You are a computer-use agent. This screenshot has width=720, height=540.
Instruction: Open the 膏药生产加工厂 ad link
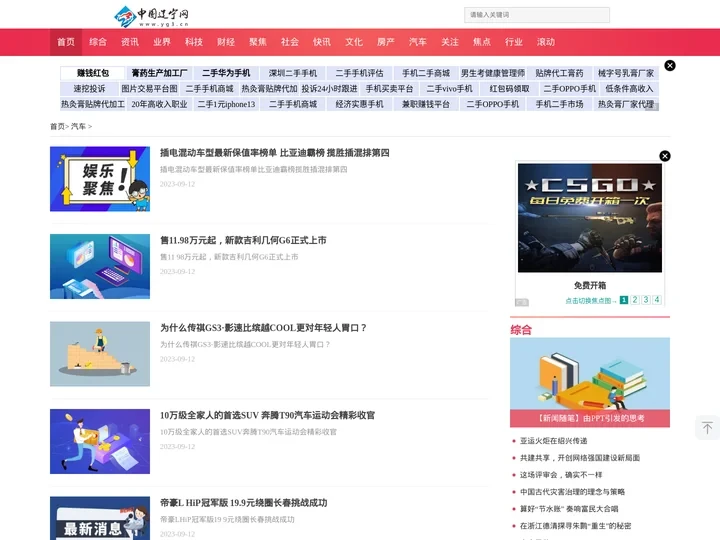tap(159, 73)
